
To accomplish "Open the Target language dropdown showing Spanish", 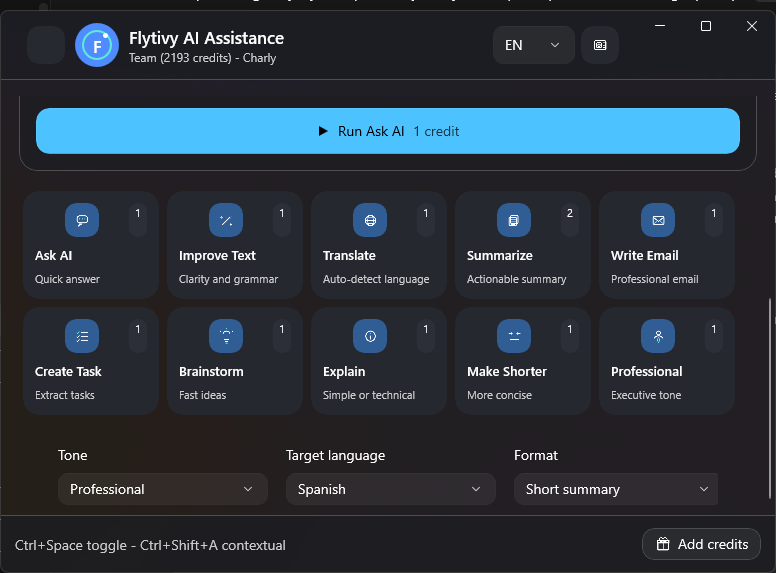I will 390,489.
